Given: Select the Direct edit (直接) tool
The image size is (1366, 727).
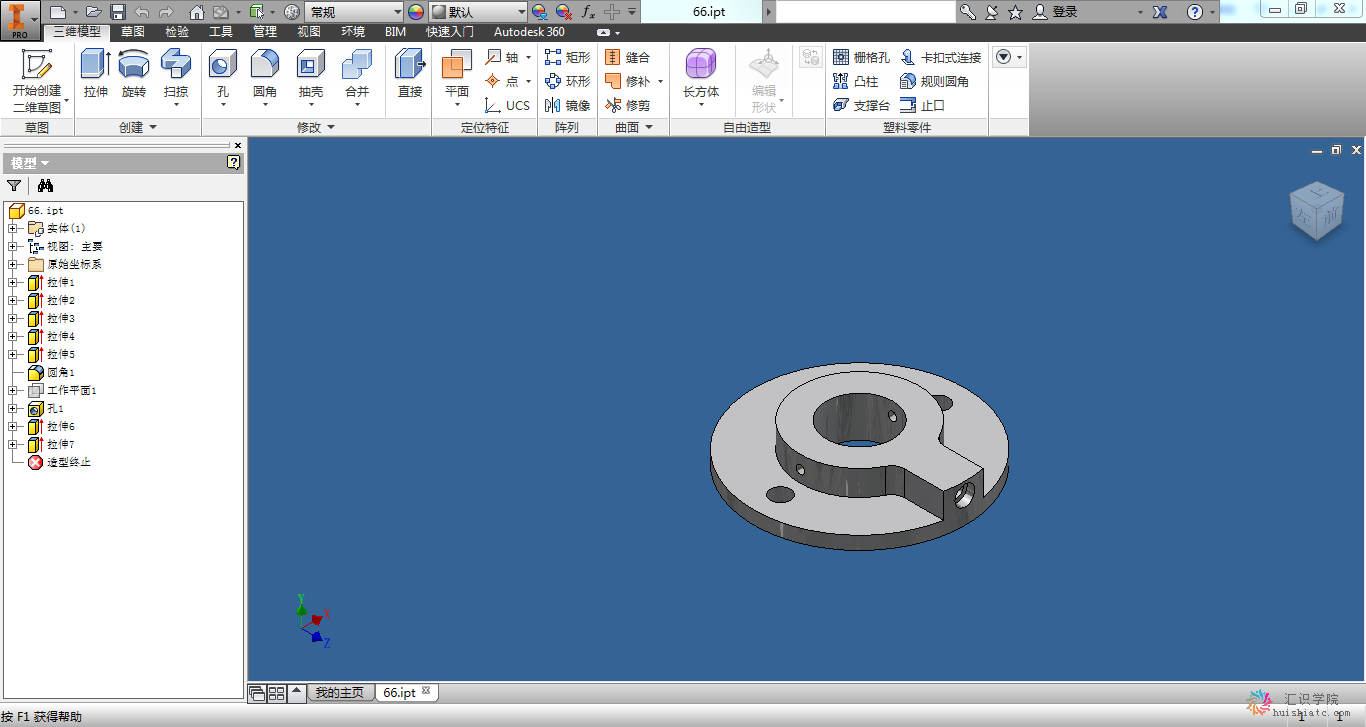Looking at the screenshot, I should [410, 74].
